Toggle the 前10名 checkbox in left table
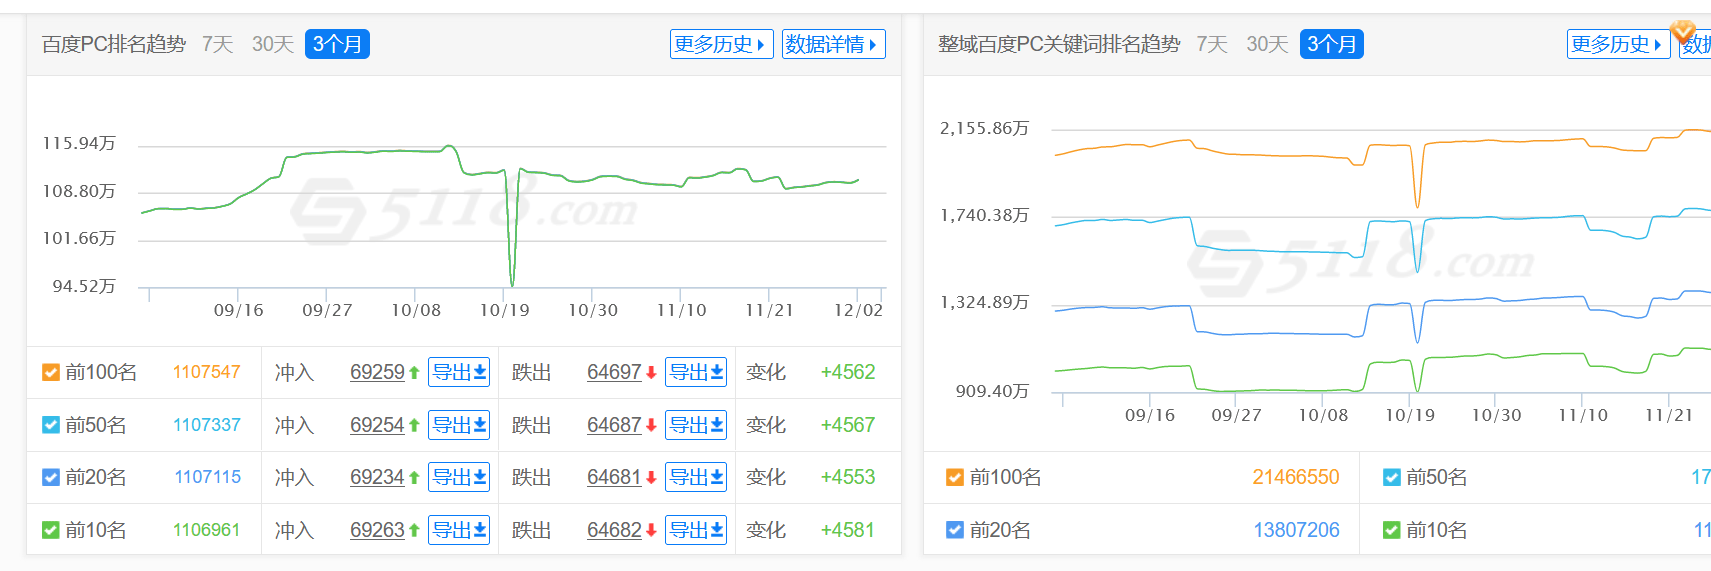This screenshot has height=571, width=1711. pos(51,530)
